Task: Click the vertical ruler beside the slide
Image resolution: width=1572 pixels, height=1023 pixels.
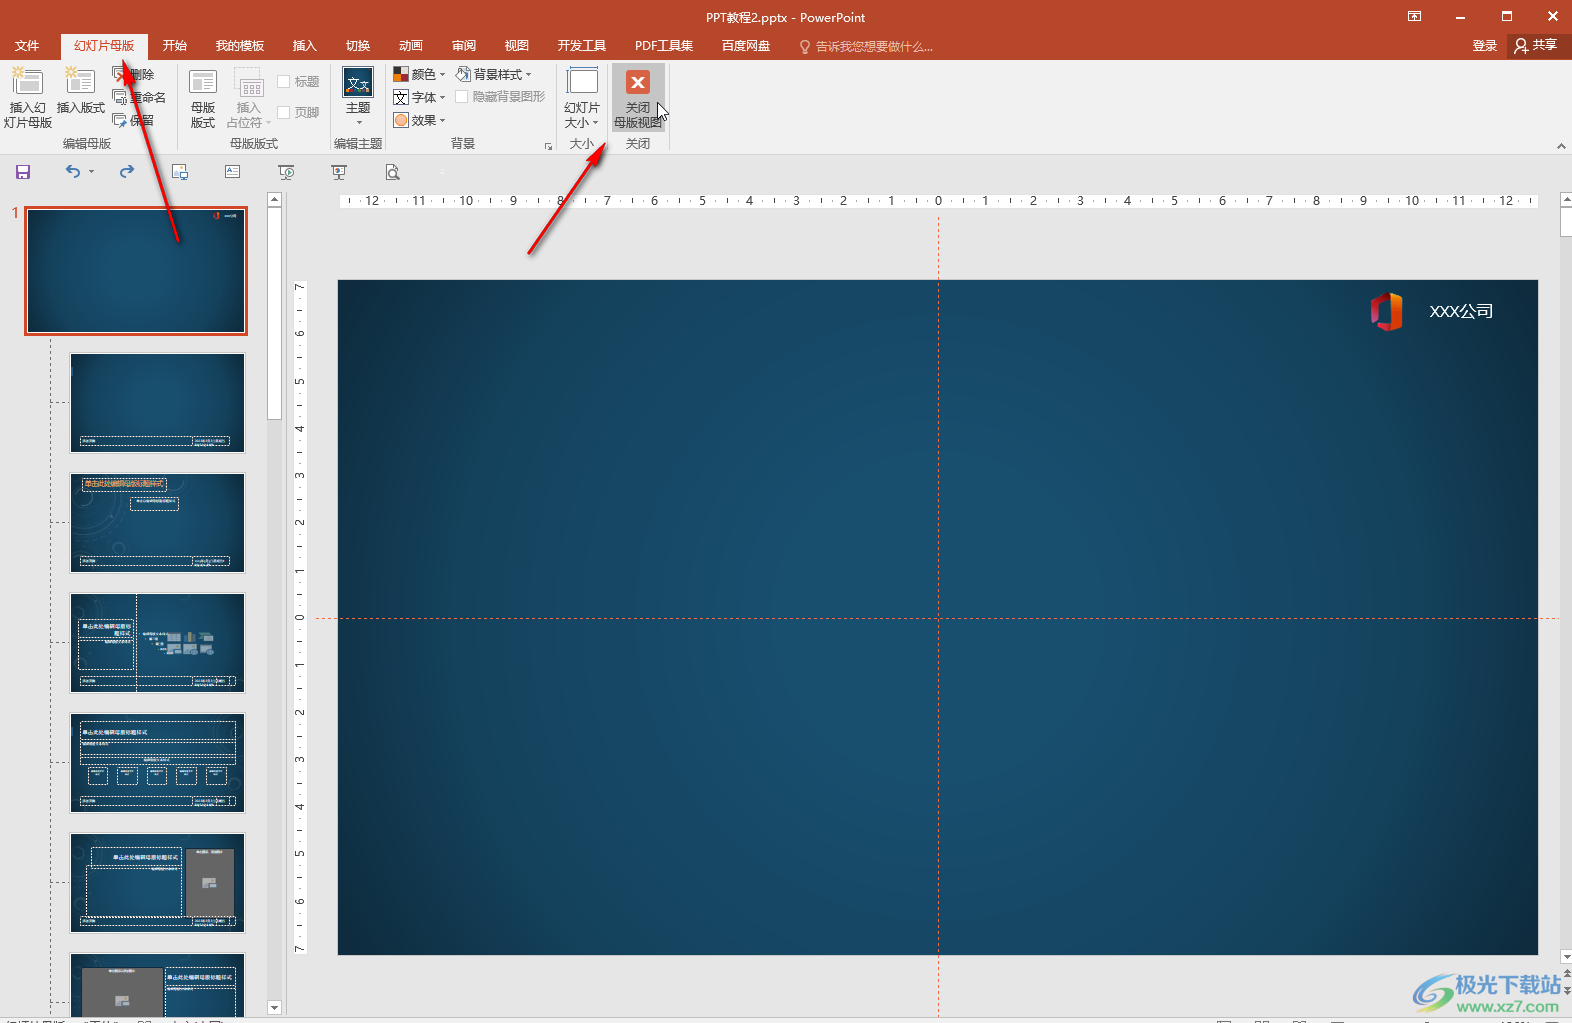Action: click(x=299, y=617)
